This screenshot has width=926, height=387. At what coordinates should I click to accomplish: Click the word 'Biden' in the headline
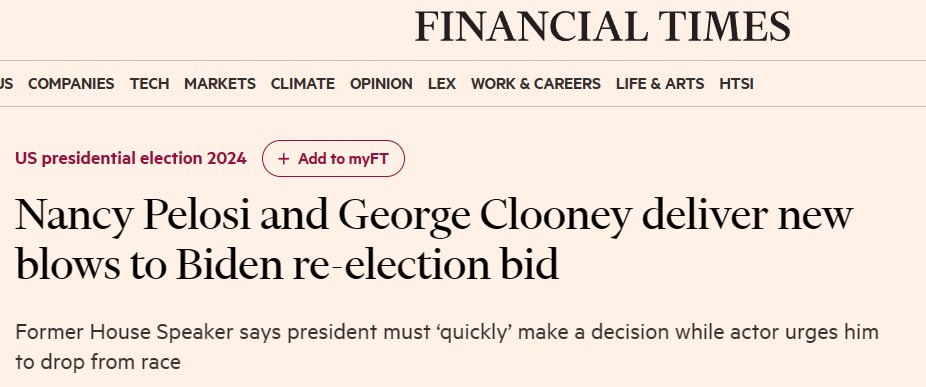click(229, 265)
